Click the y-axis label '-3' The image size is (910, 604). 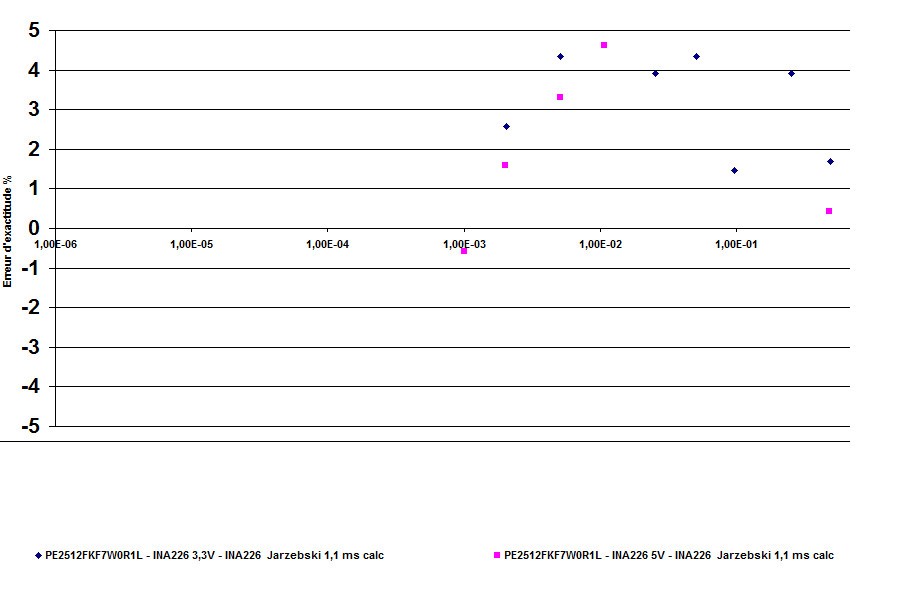point(31,348)
